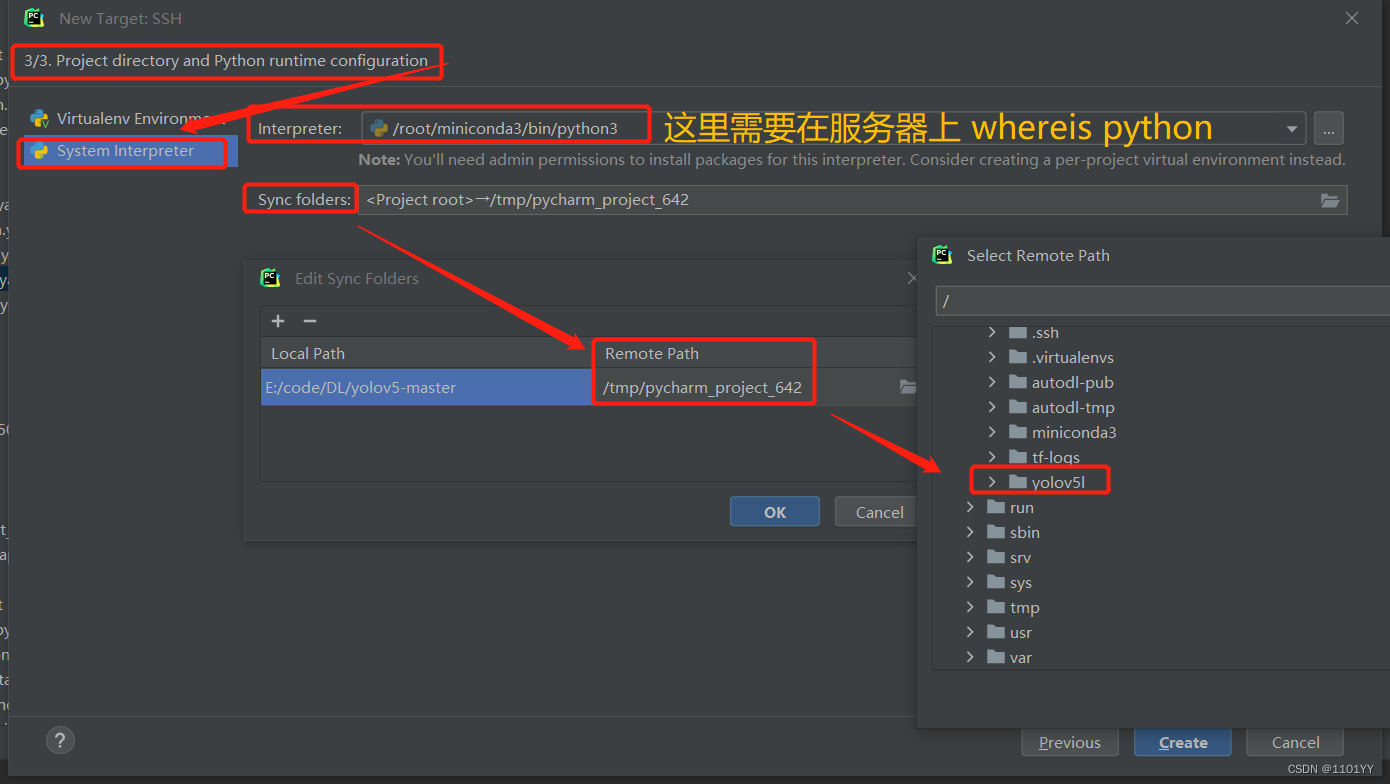Click the path input in Select Remote Path
This screenshot has width=1390, height=784.
[x=1162, y=301]
